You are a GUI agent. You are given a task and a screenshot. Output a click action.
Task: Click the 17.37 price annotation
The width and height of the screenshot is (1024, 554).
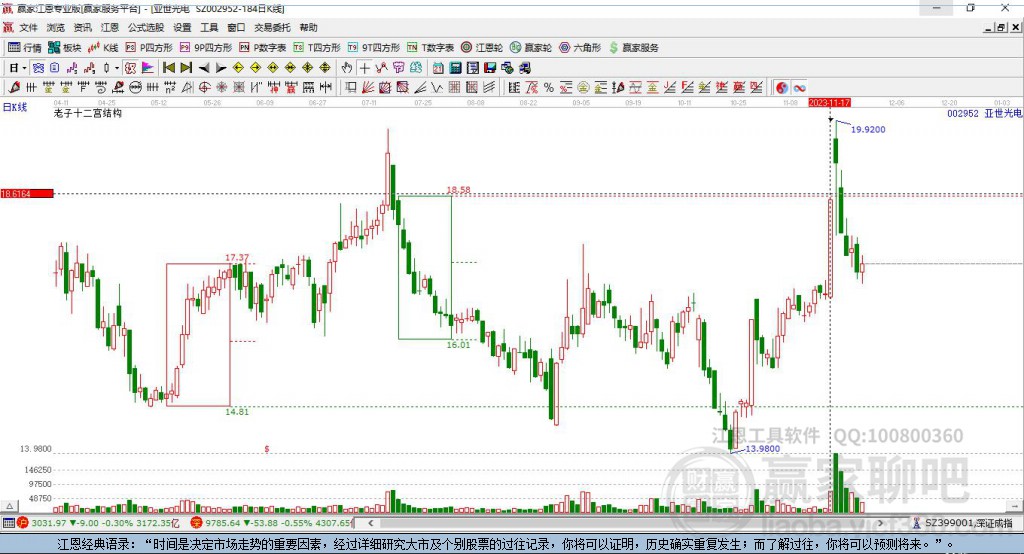coord(236,257)
